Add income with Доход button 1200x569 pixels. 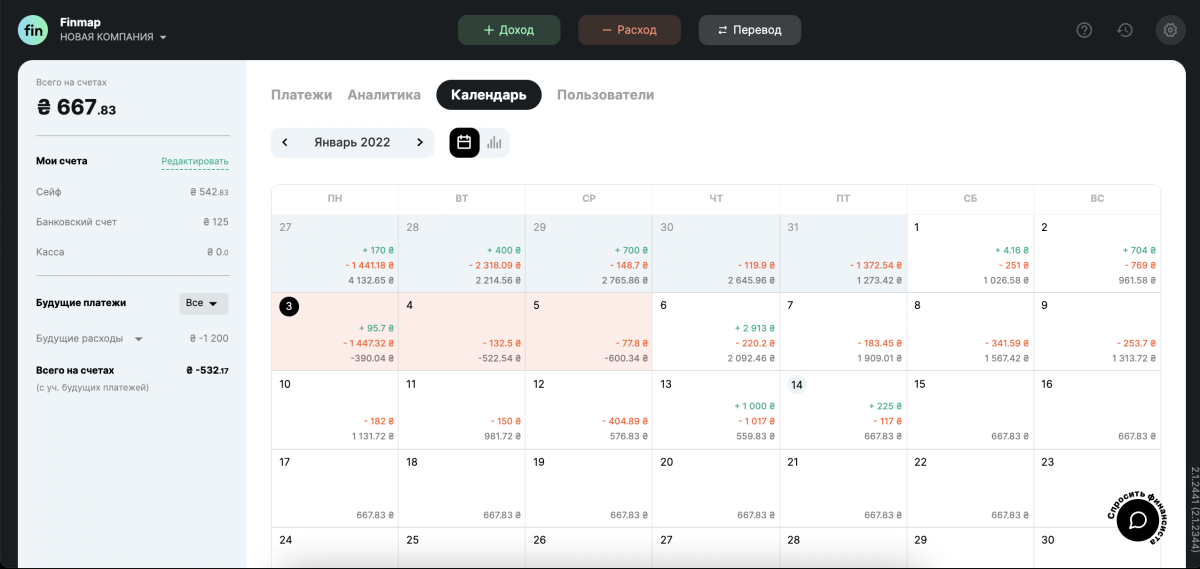coord(509,30)
